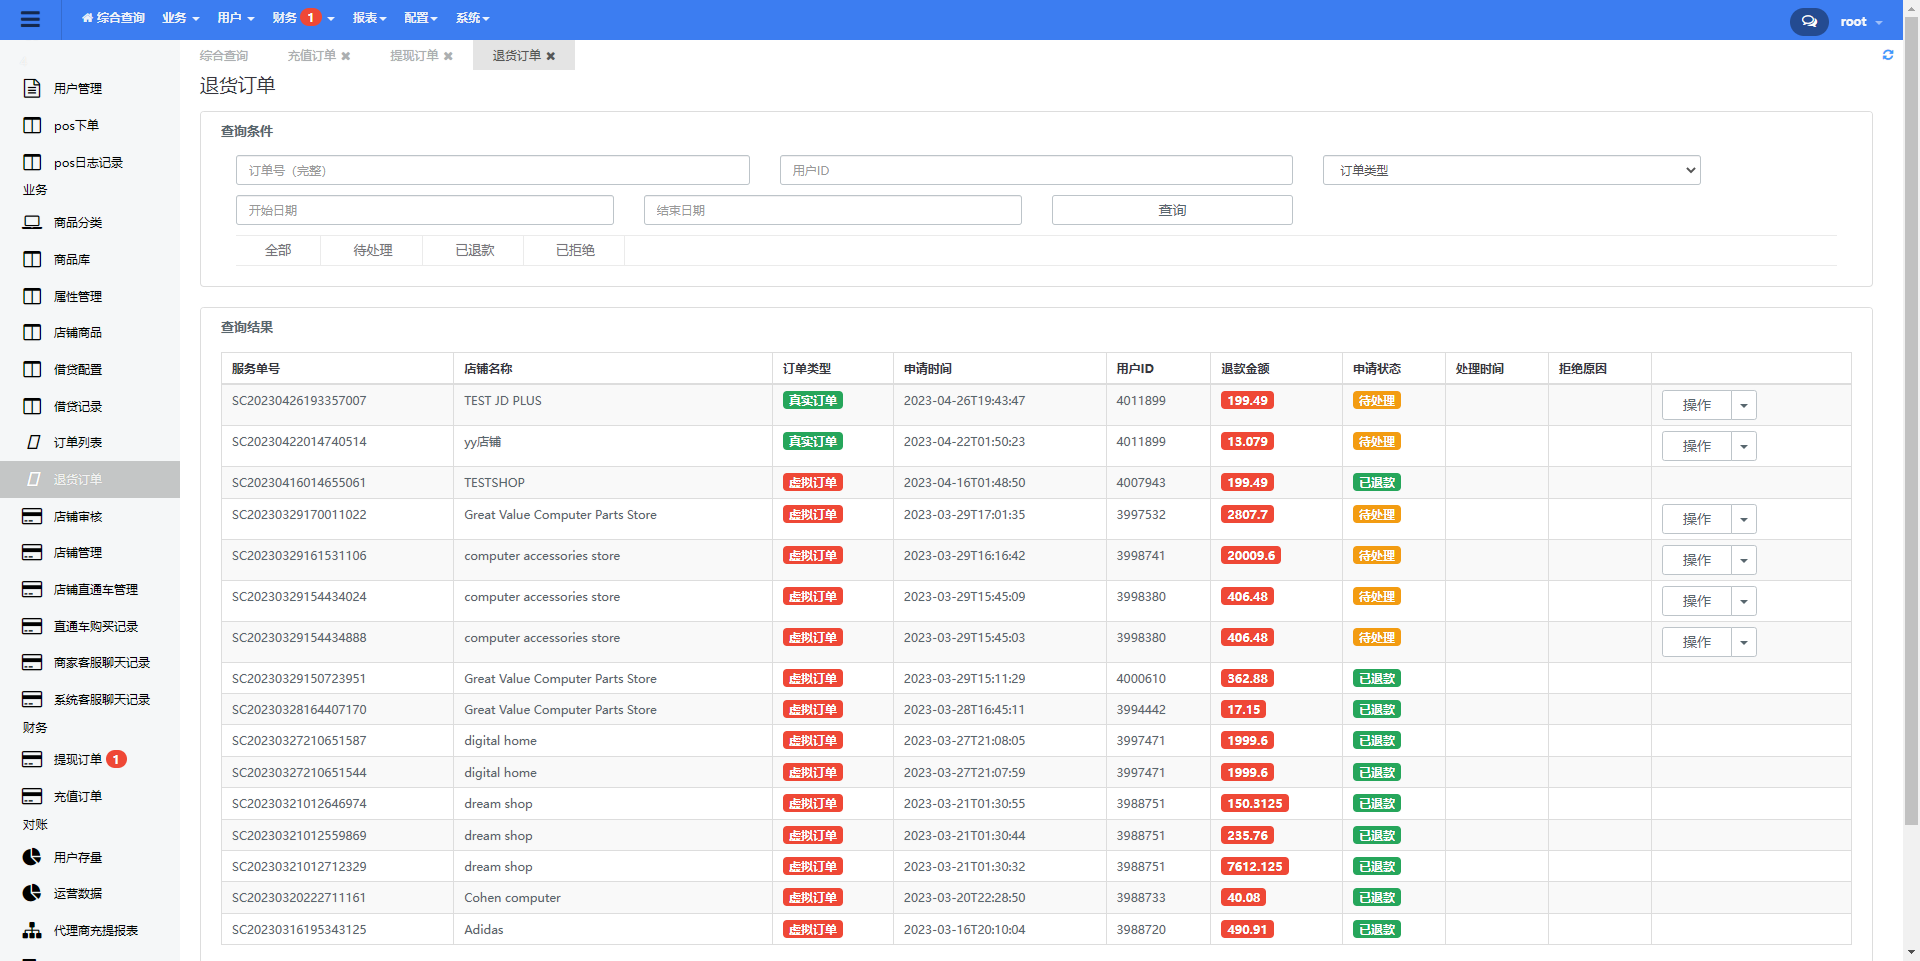Expand 操作 caret for order SC20230422014740514
The image size is (1920, 961).
point(1744,446)
